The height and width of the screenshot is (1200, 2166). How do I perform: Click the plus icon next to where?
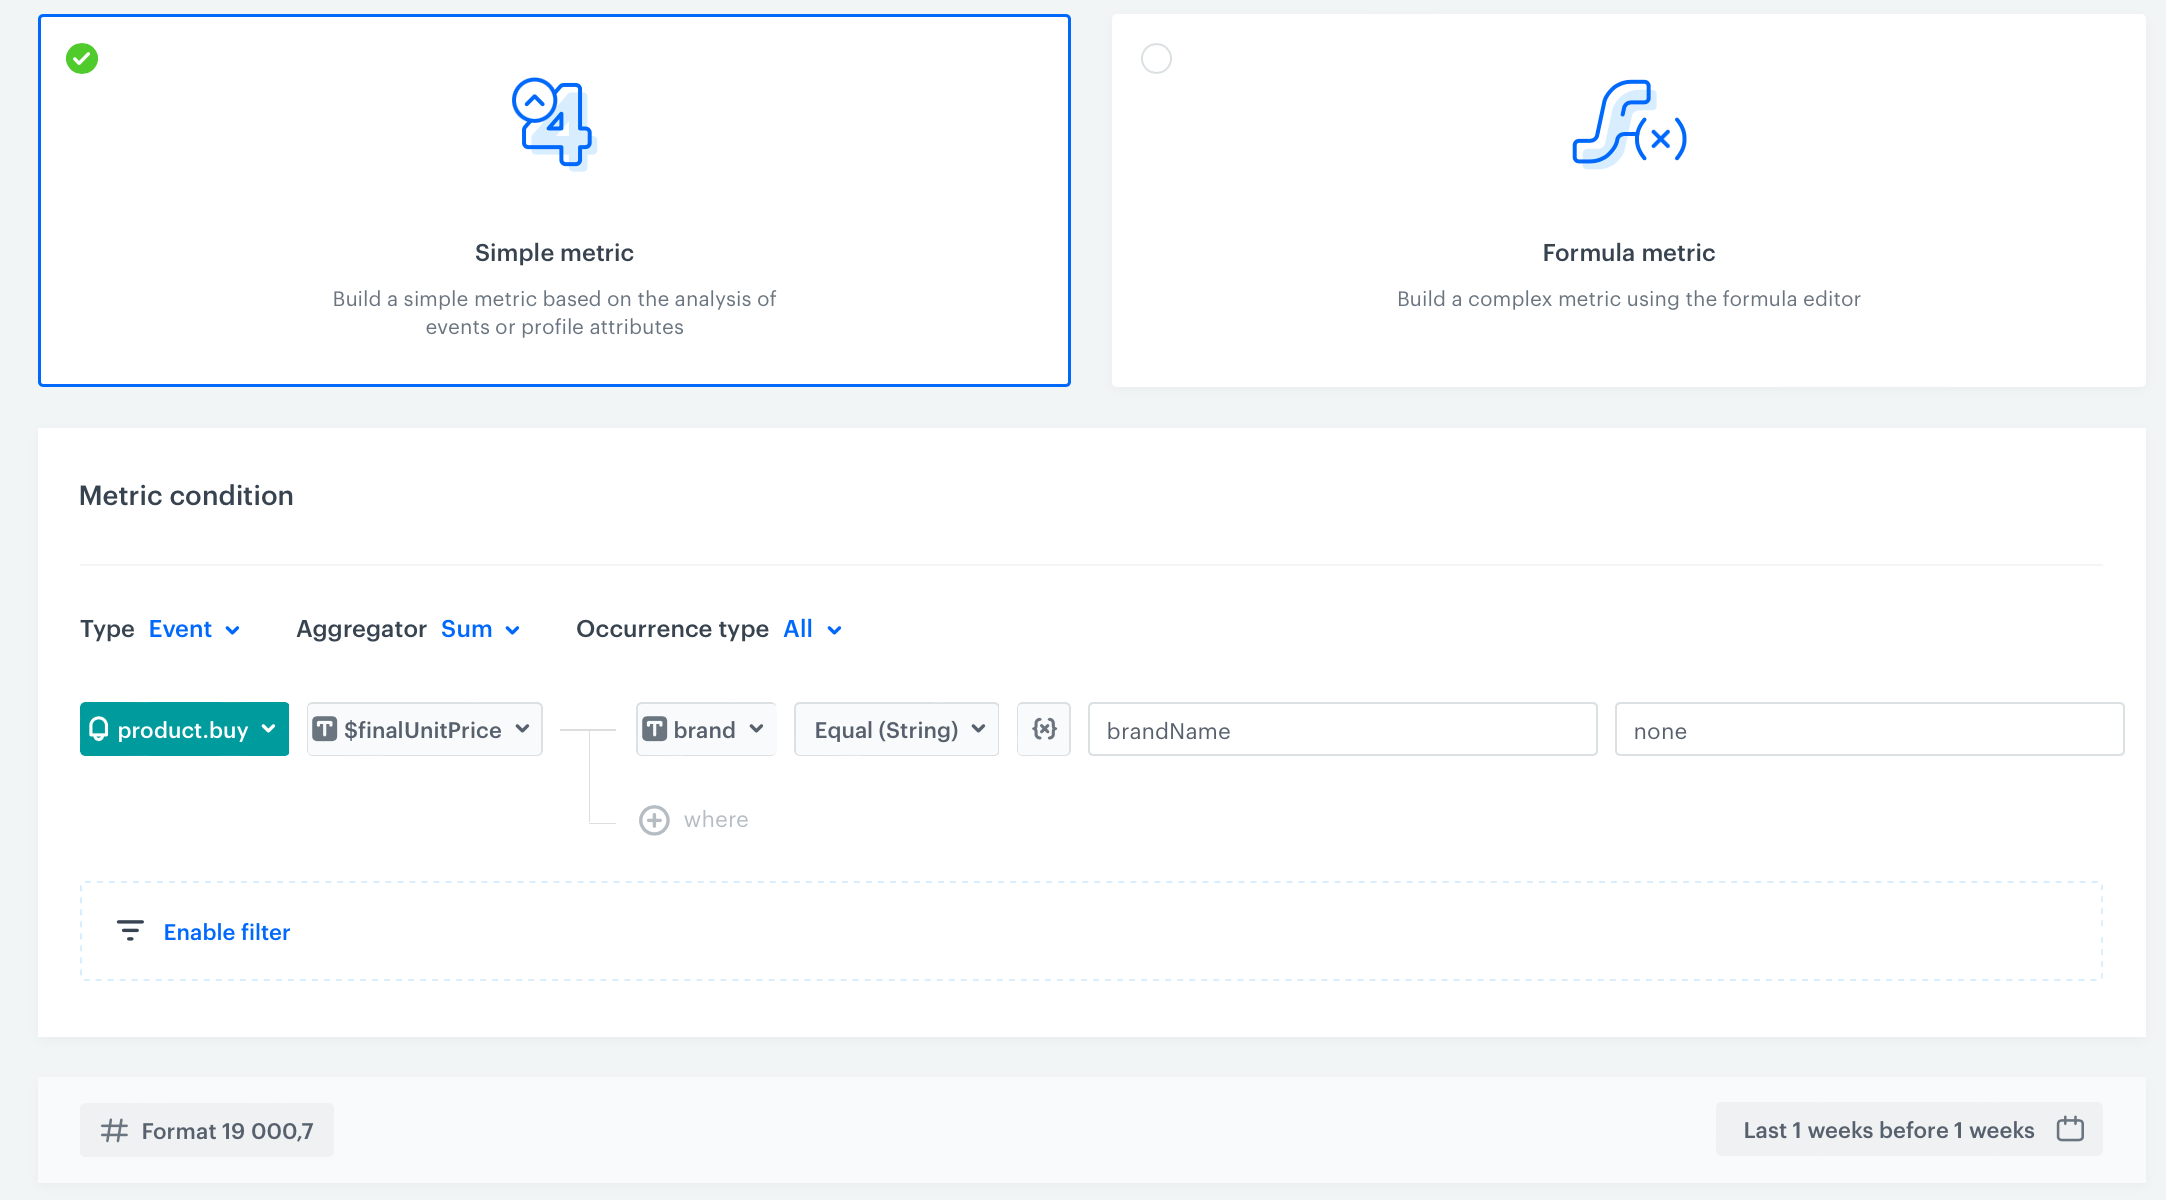(654, 820)
